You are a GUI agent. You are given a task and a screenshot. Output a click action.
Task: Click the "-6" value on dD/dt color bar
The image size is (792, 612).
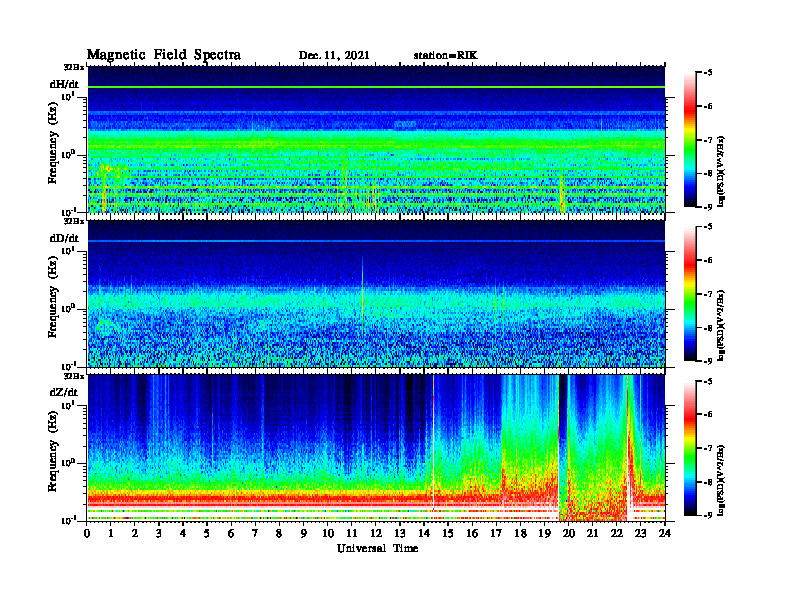(x=708, y=260)
